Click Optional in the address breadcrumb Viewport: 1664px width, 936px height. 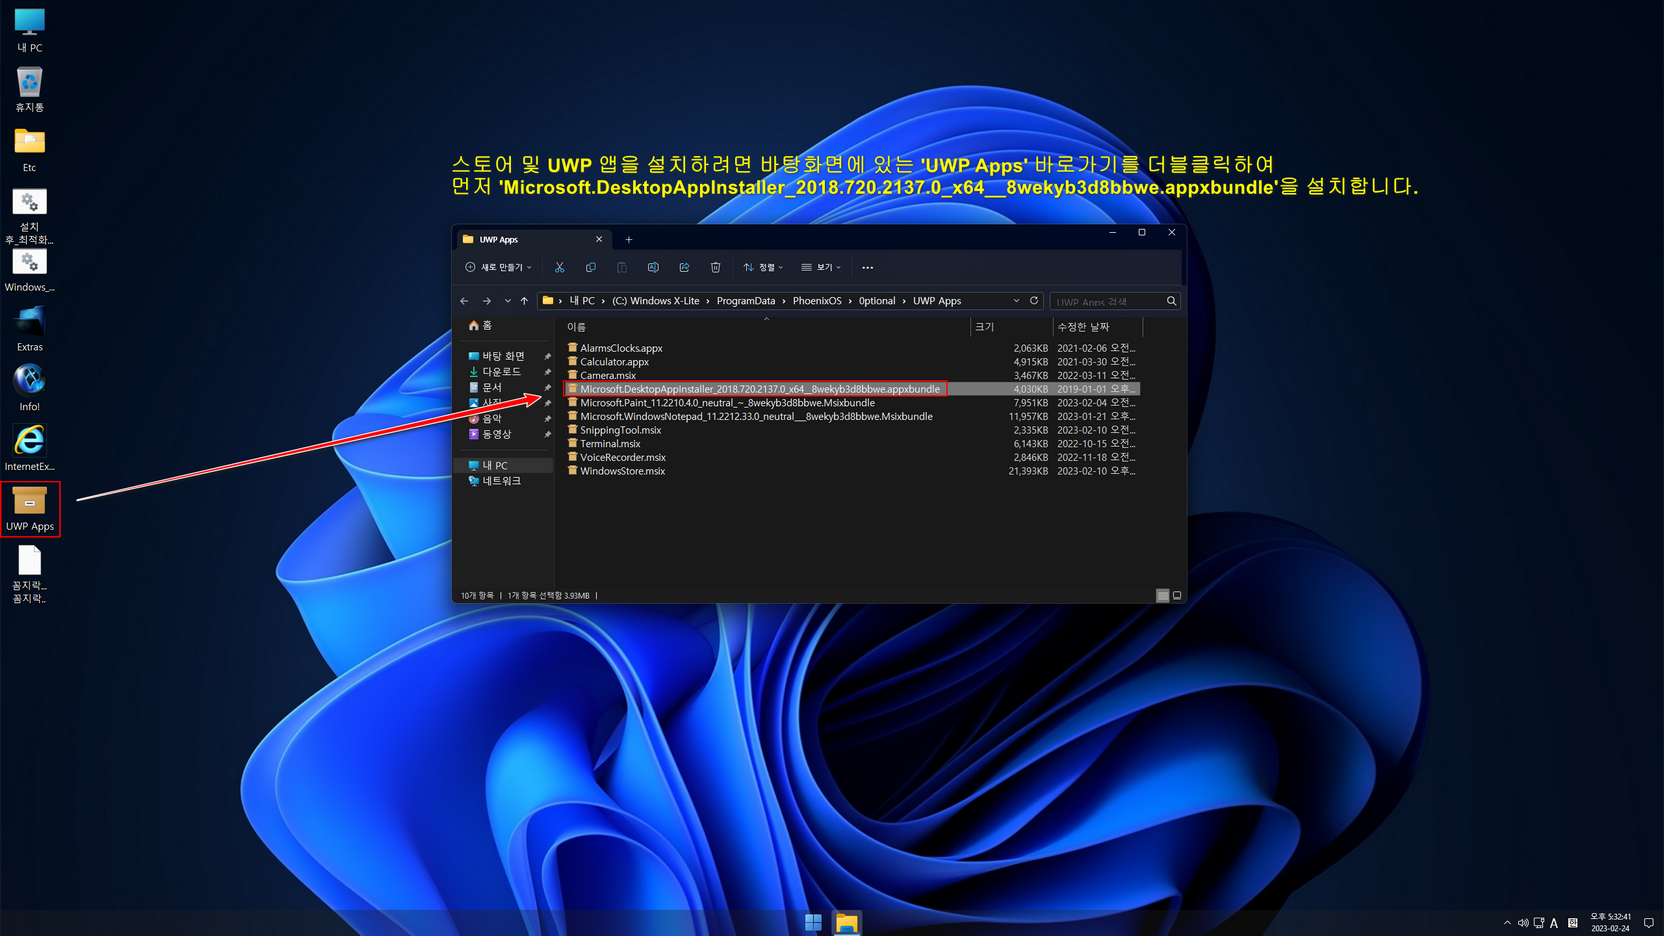click(x=877, y=301)
